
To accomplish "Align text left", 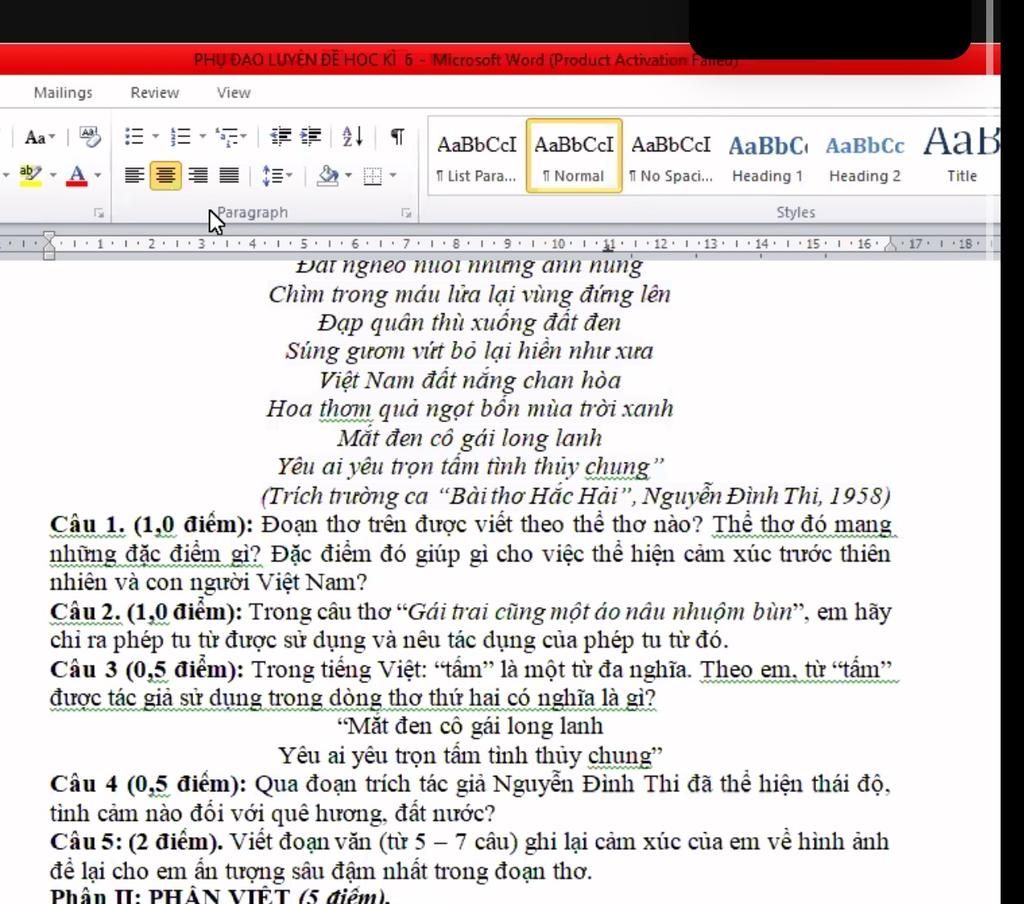I will (x=135, y=176).
